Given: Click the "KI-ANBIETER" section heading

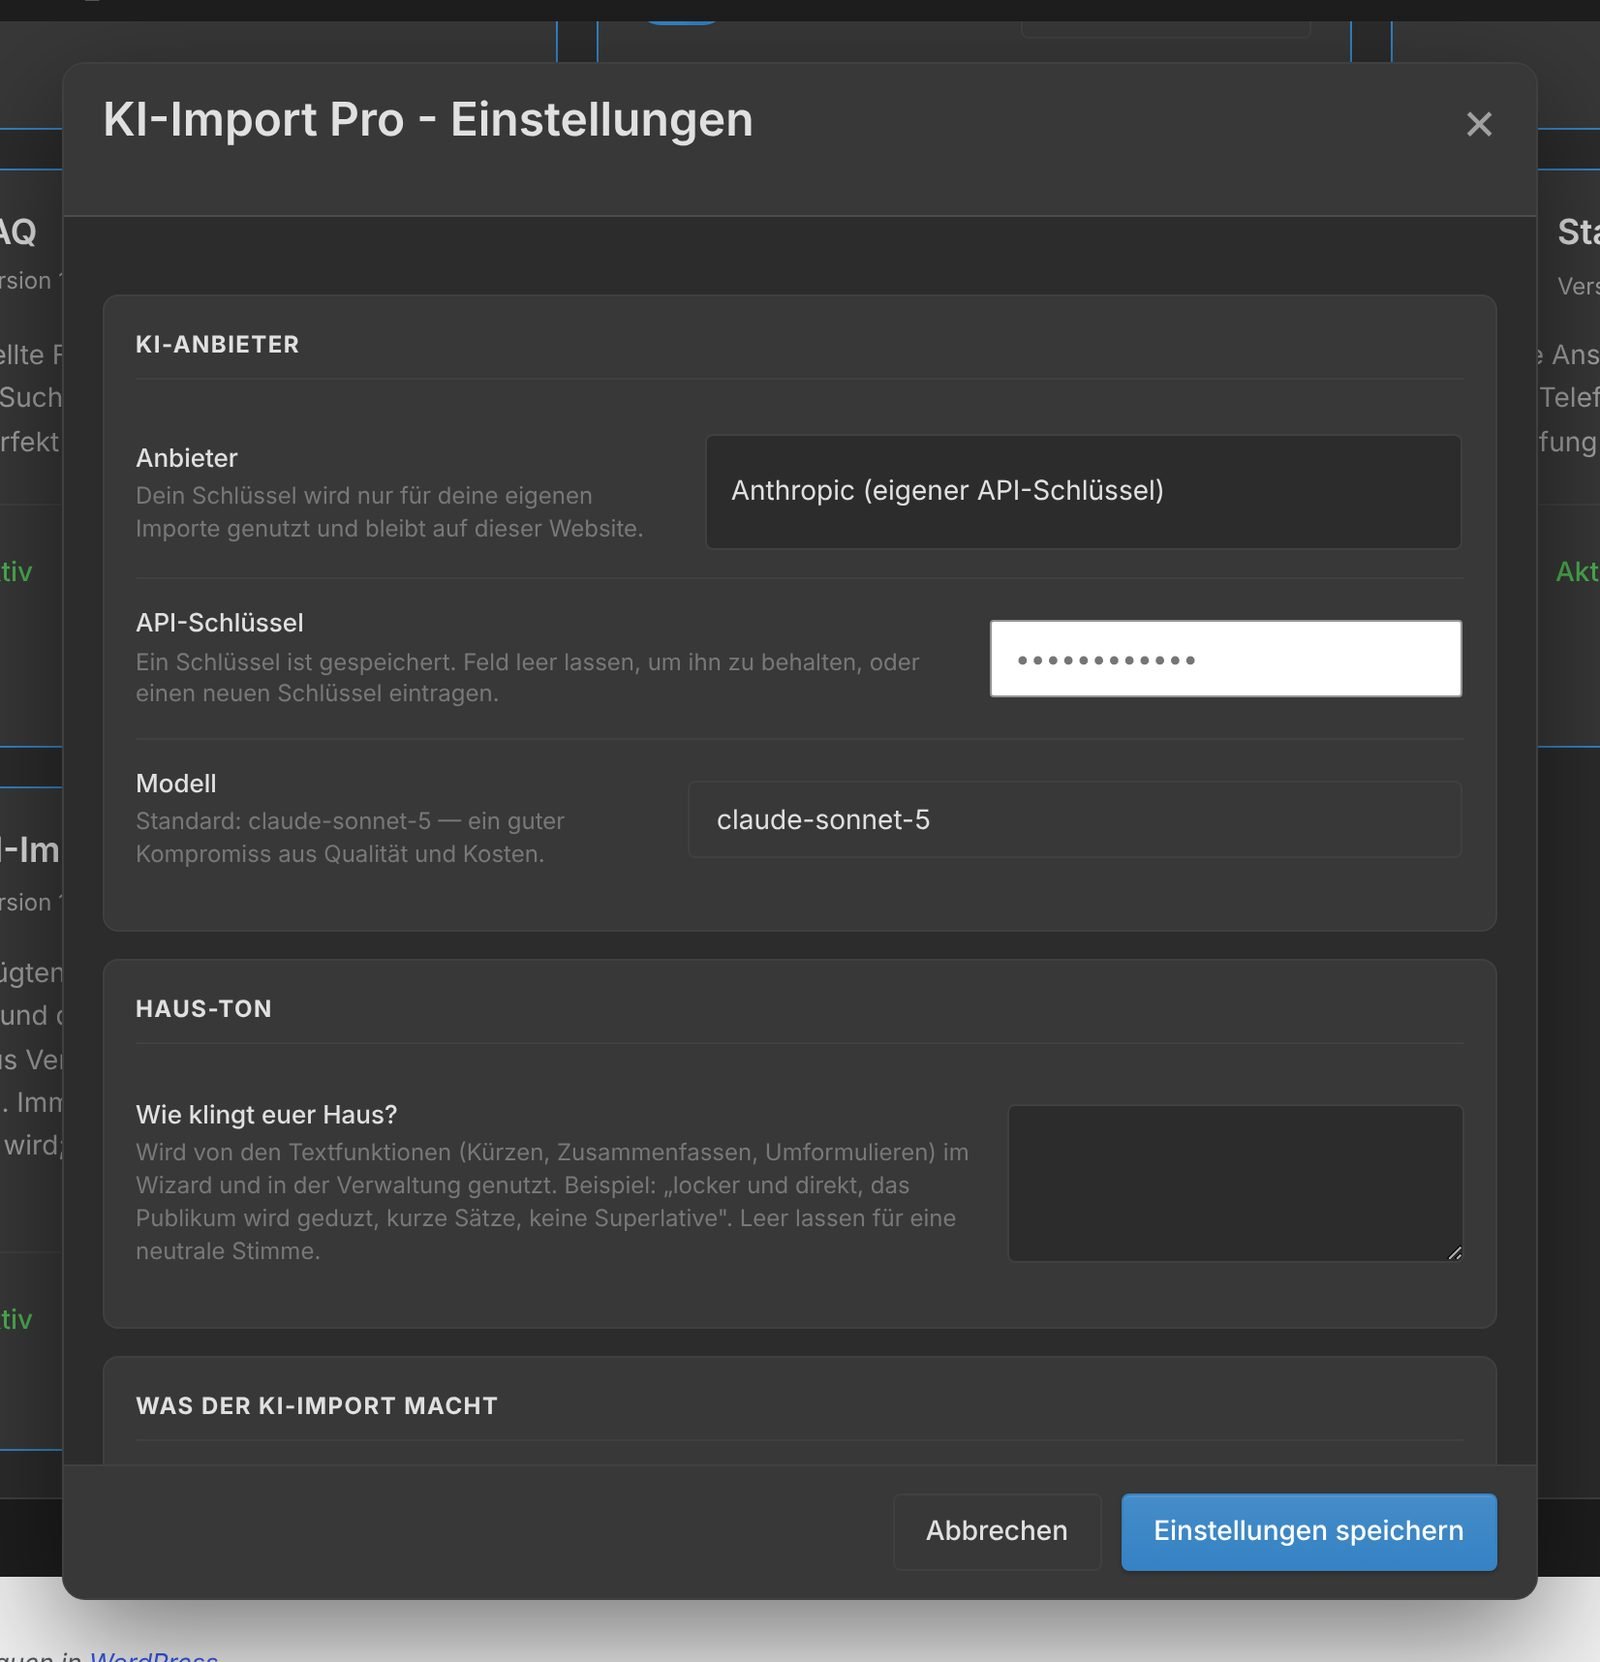Looking at the screenshot, I should click(217, 344).
